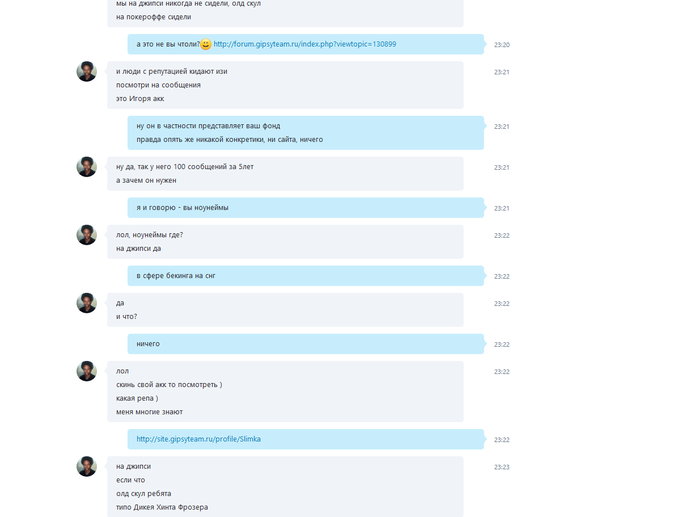Viewport: 700px width, 517px height.
Task: Click the avatar beside "скинь свой акк" message
Action: [87, 371]
